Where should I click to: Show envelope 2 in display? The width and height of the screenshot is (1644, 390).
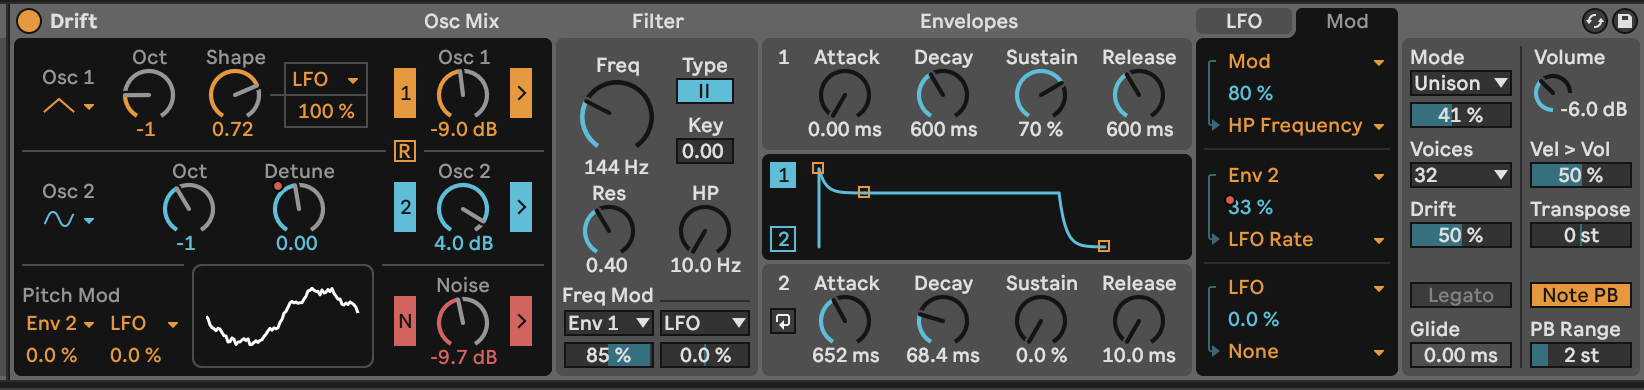(x=783, y=239)
